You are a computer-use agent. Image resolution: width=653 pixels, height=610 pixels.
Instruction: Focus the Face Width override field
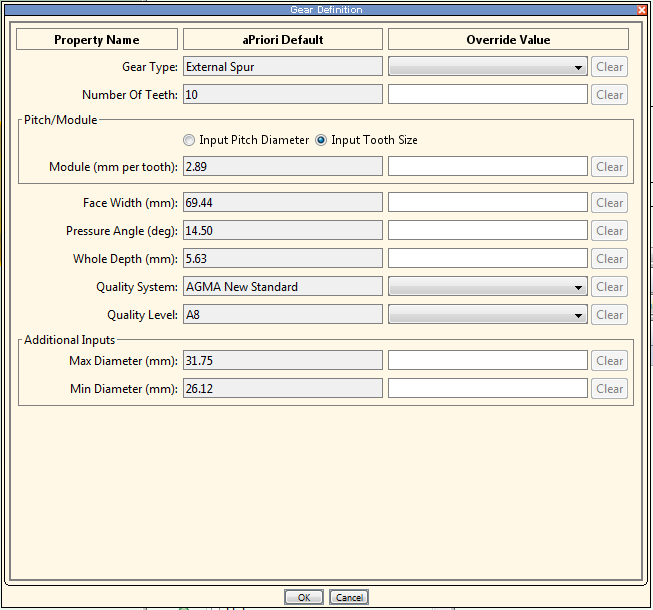(x=487, y=203)
